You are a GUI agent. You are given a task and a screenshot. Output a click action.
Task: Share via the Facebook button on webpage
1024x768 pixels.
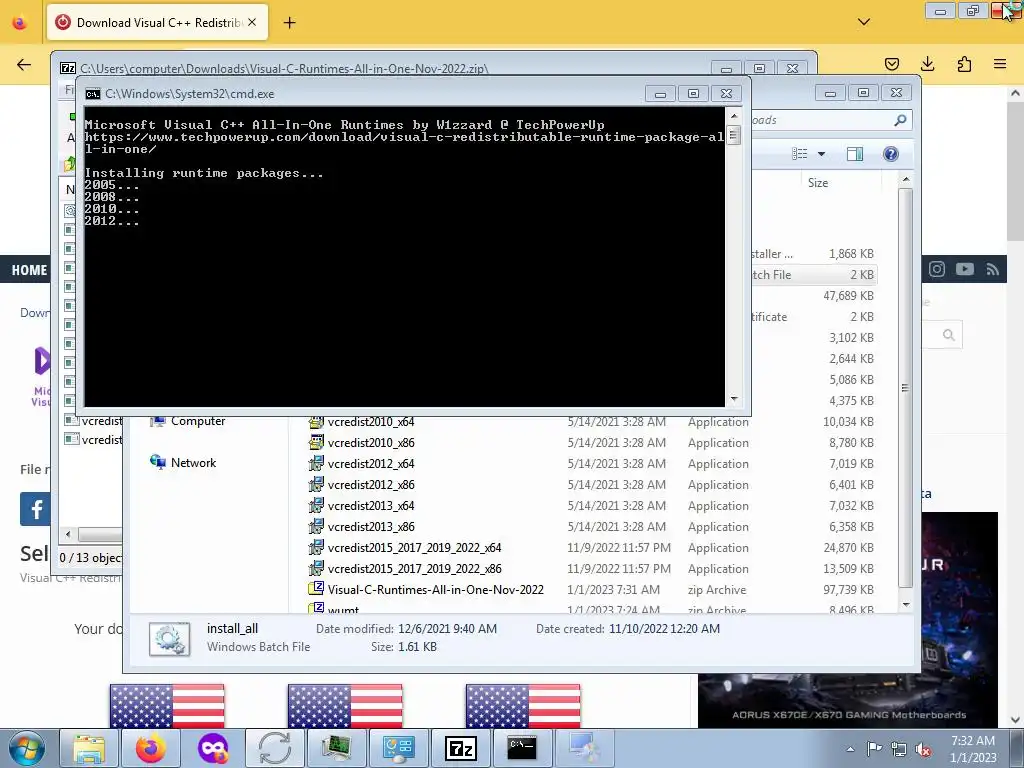(35, 509)
